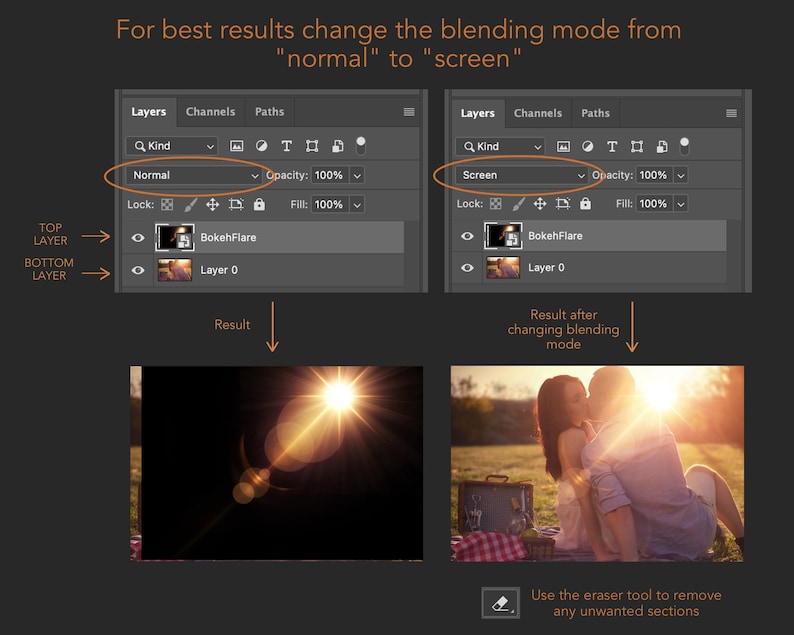Open left Layers panel hamburger menu
Image resolution: width=794 pixels, height=635 pixels.
[409, 112]
